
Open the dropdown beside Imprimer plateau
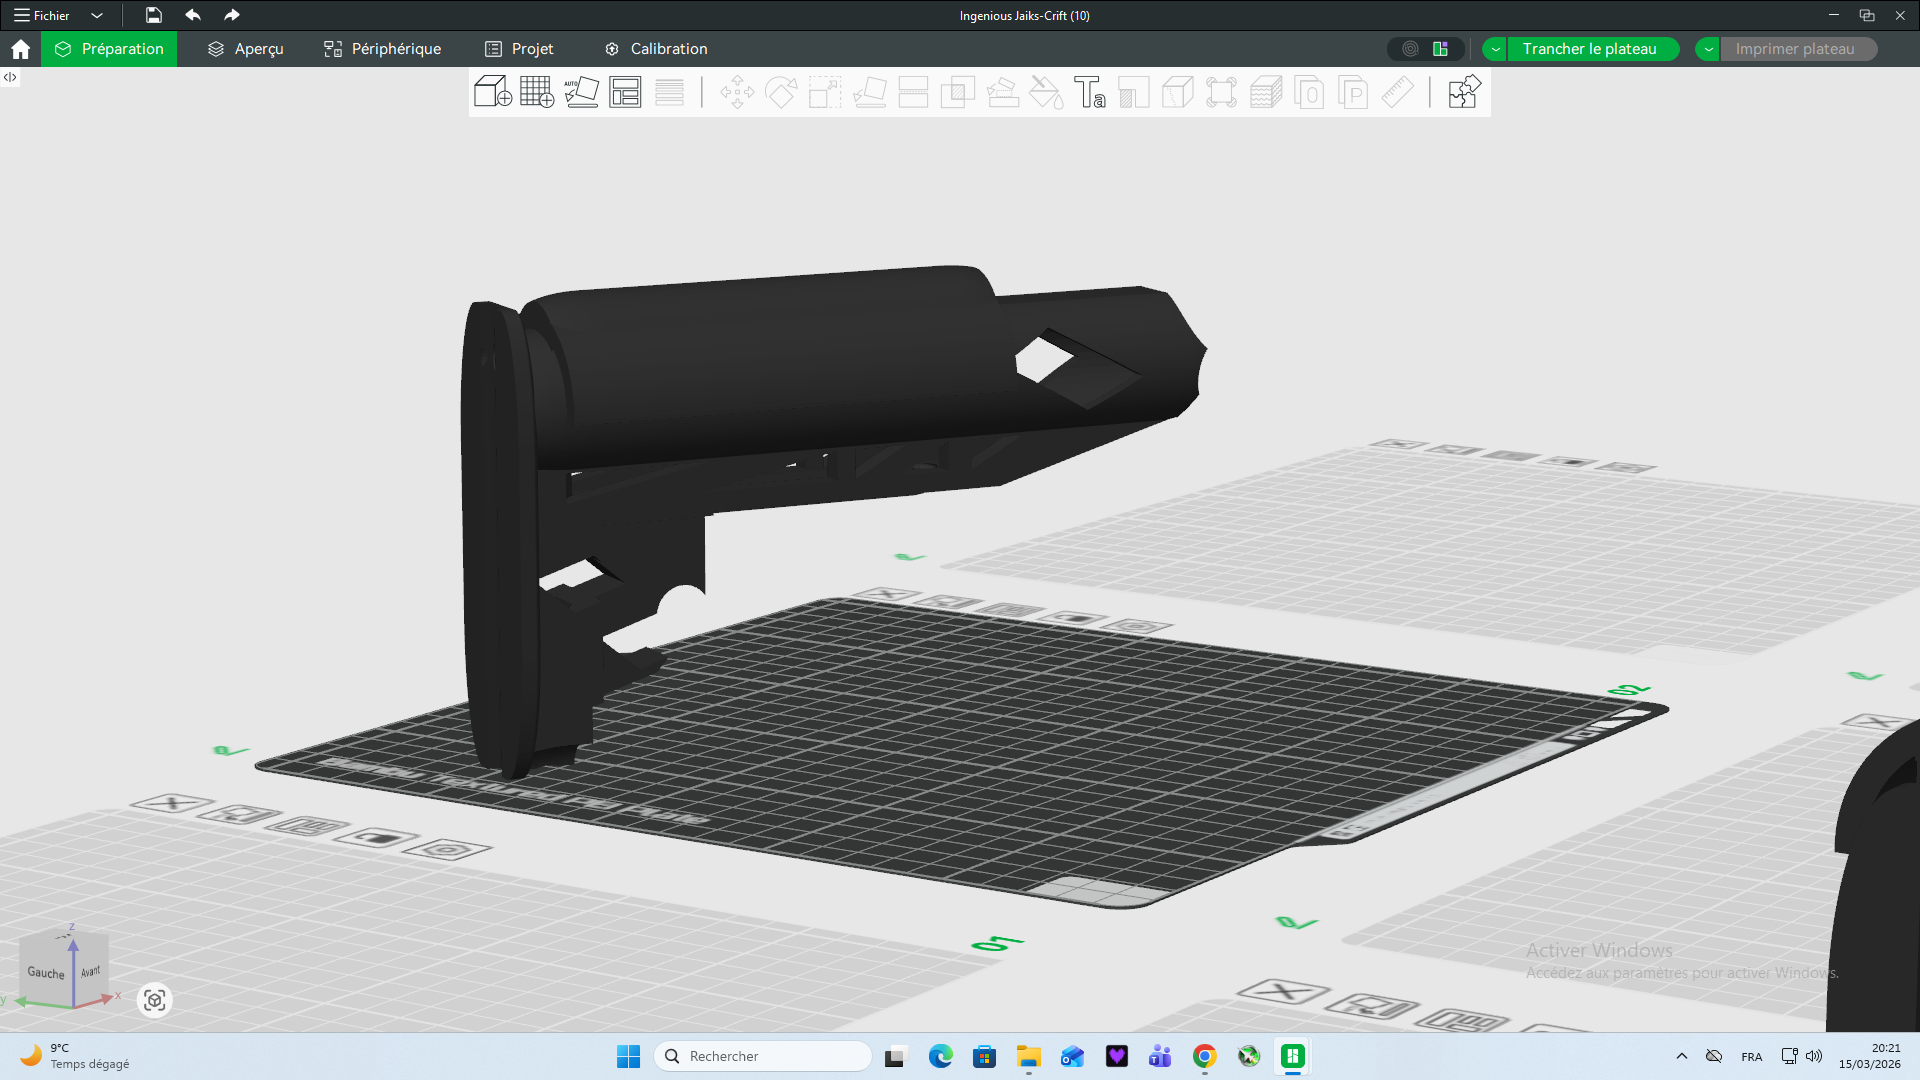tap(1708, 49)
